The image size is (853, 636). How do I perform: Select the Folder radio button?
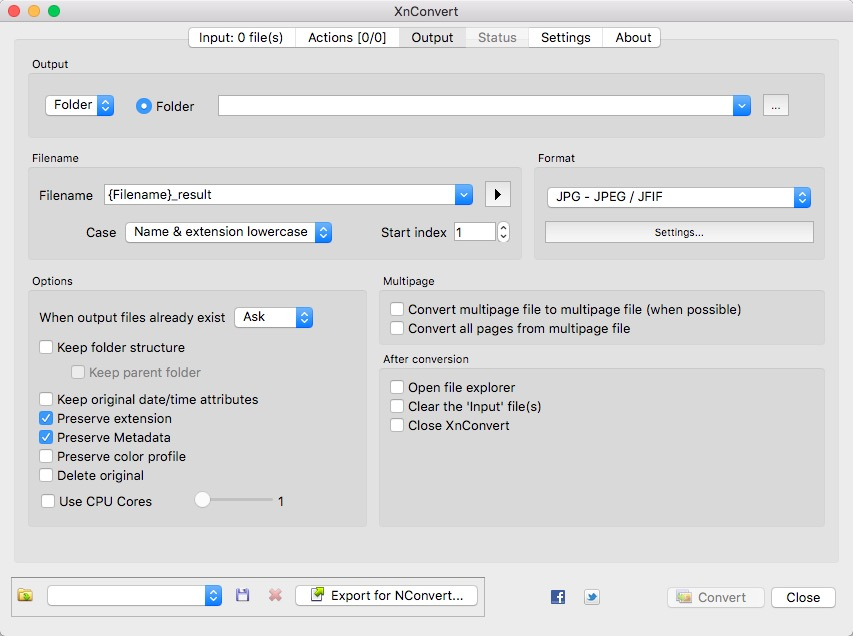click(x=144, y=106)
